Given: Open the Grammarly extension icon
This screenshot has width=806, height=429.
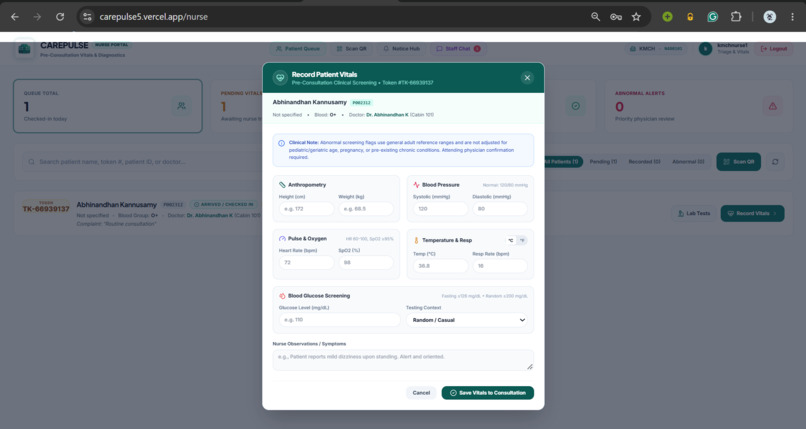Looking at the screenshot, I should 712,17.
